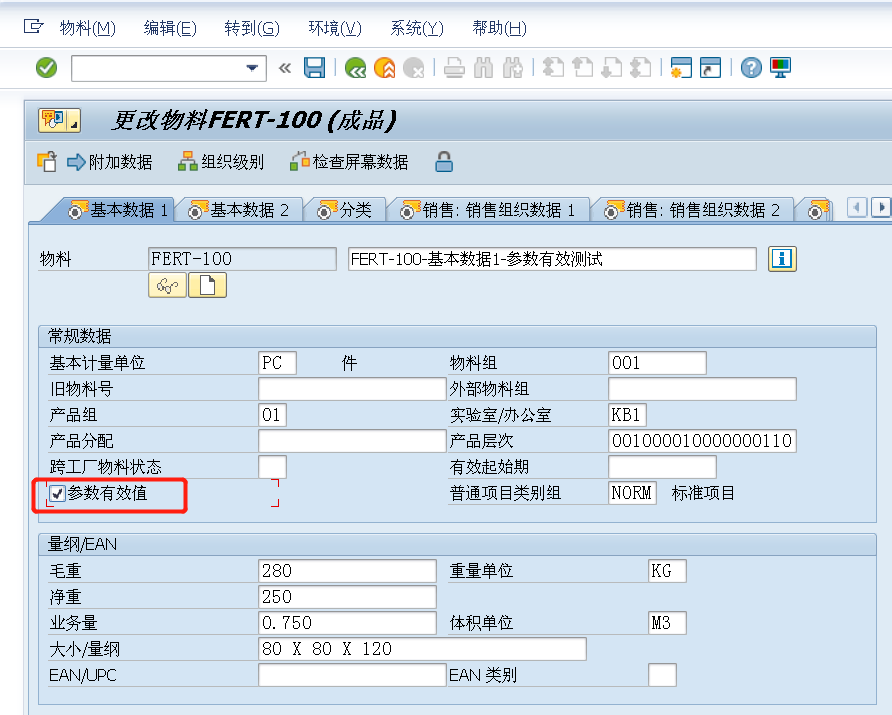Click the glasses display icon under material
The height and width of the screenshot is (715, 892).
click(167, 285)
